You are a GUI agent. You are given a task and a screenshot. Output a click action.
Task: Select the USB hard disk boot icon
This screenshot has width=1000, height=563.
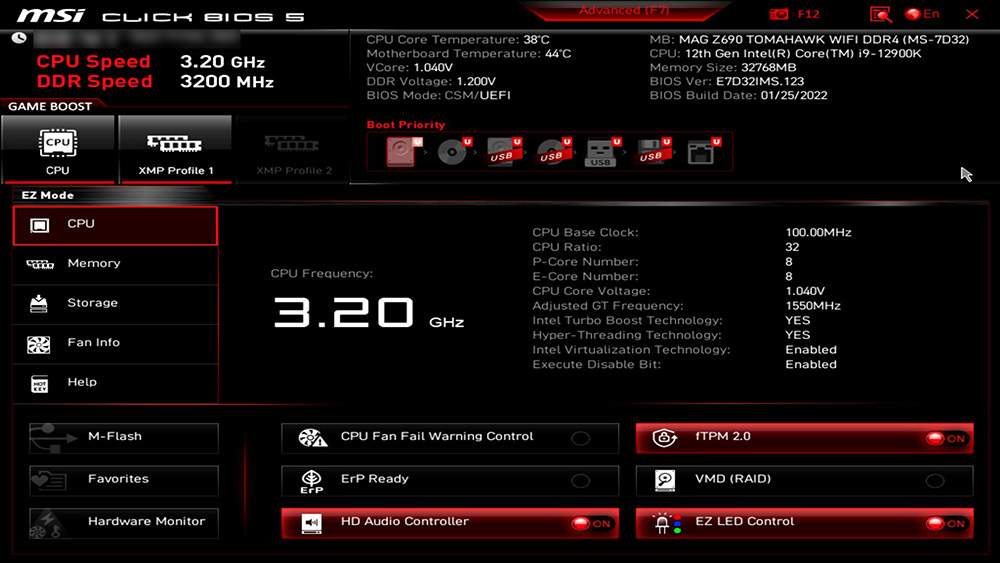[x=502, y=152]
